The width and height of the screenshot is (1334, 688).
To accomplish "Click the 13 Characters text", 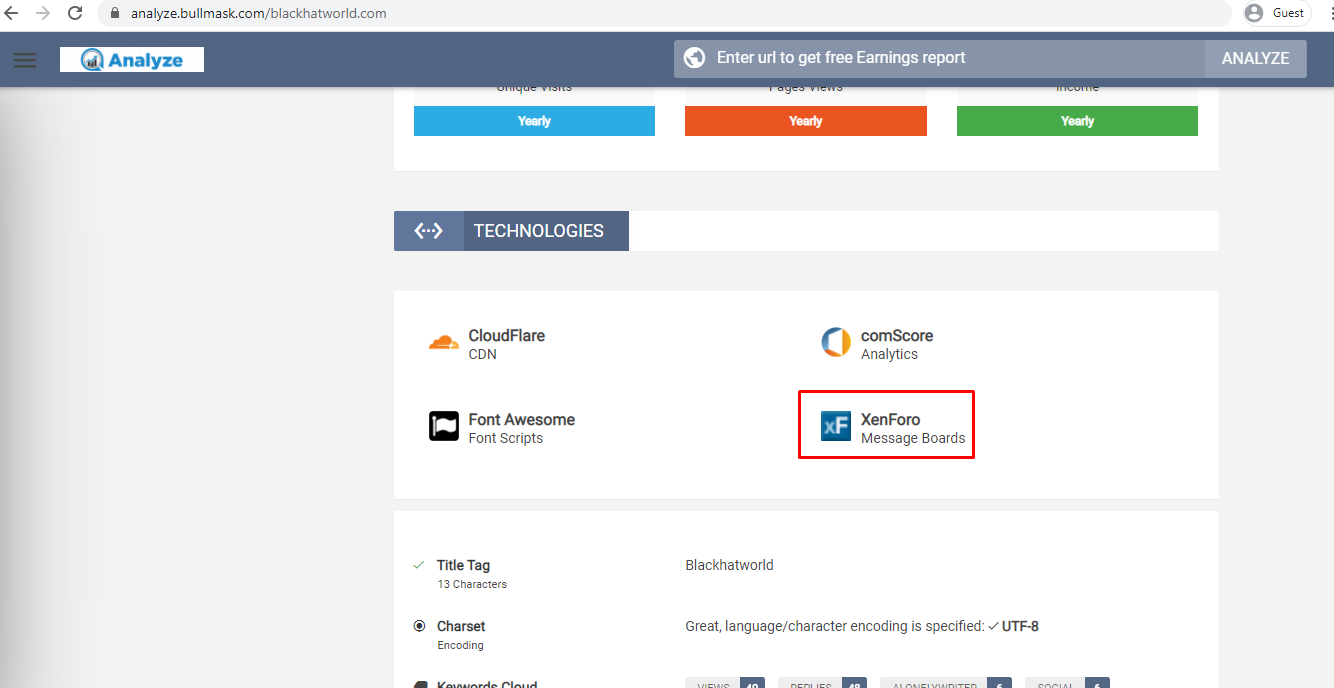I will click(x=472, y=584).
